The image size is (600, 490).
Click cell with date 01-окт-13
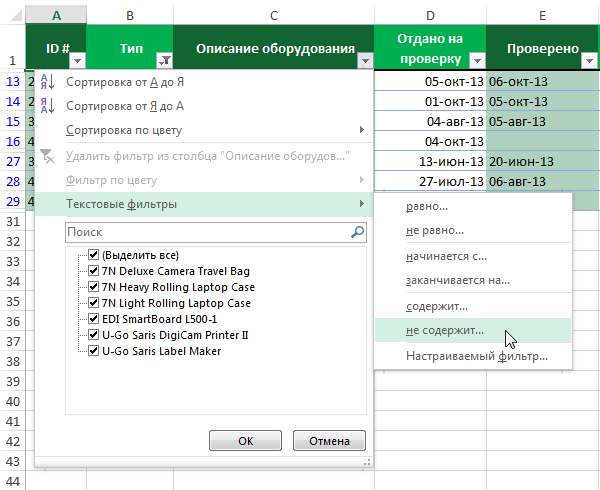click(x=430, y=101)
